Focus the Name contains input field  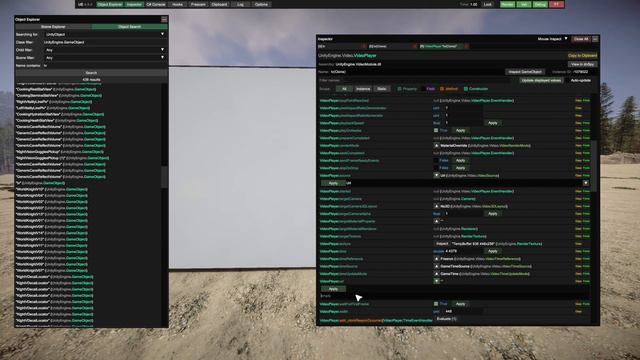(105, 65)
